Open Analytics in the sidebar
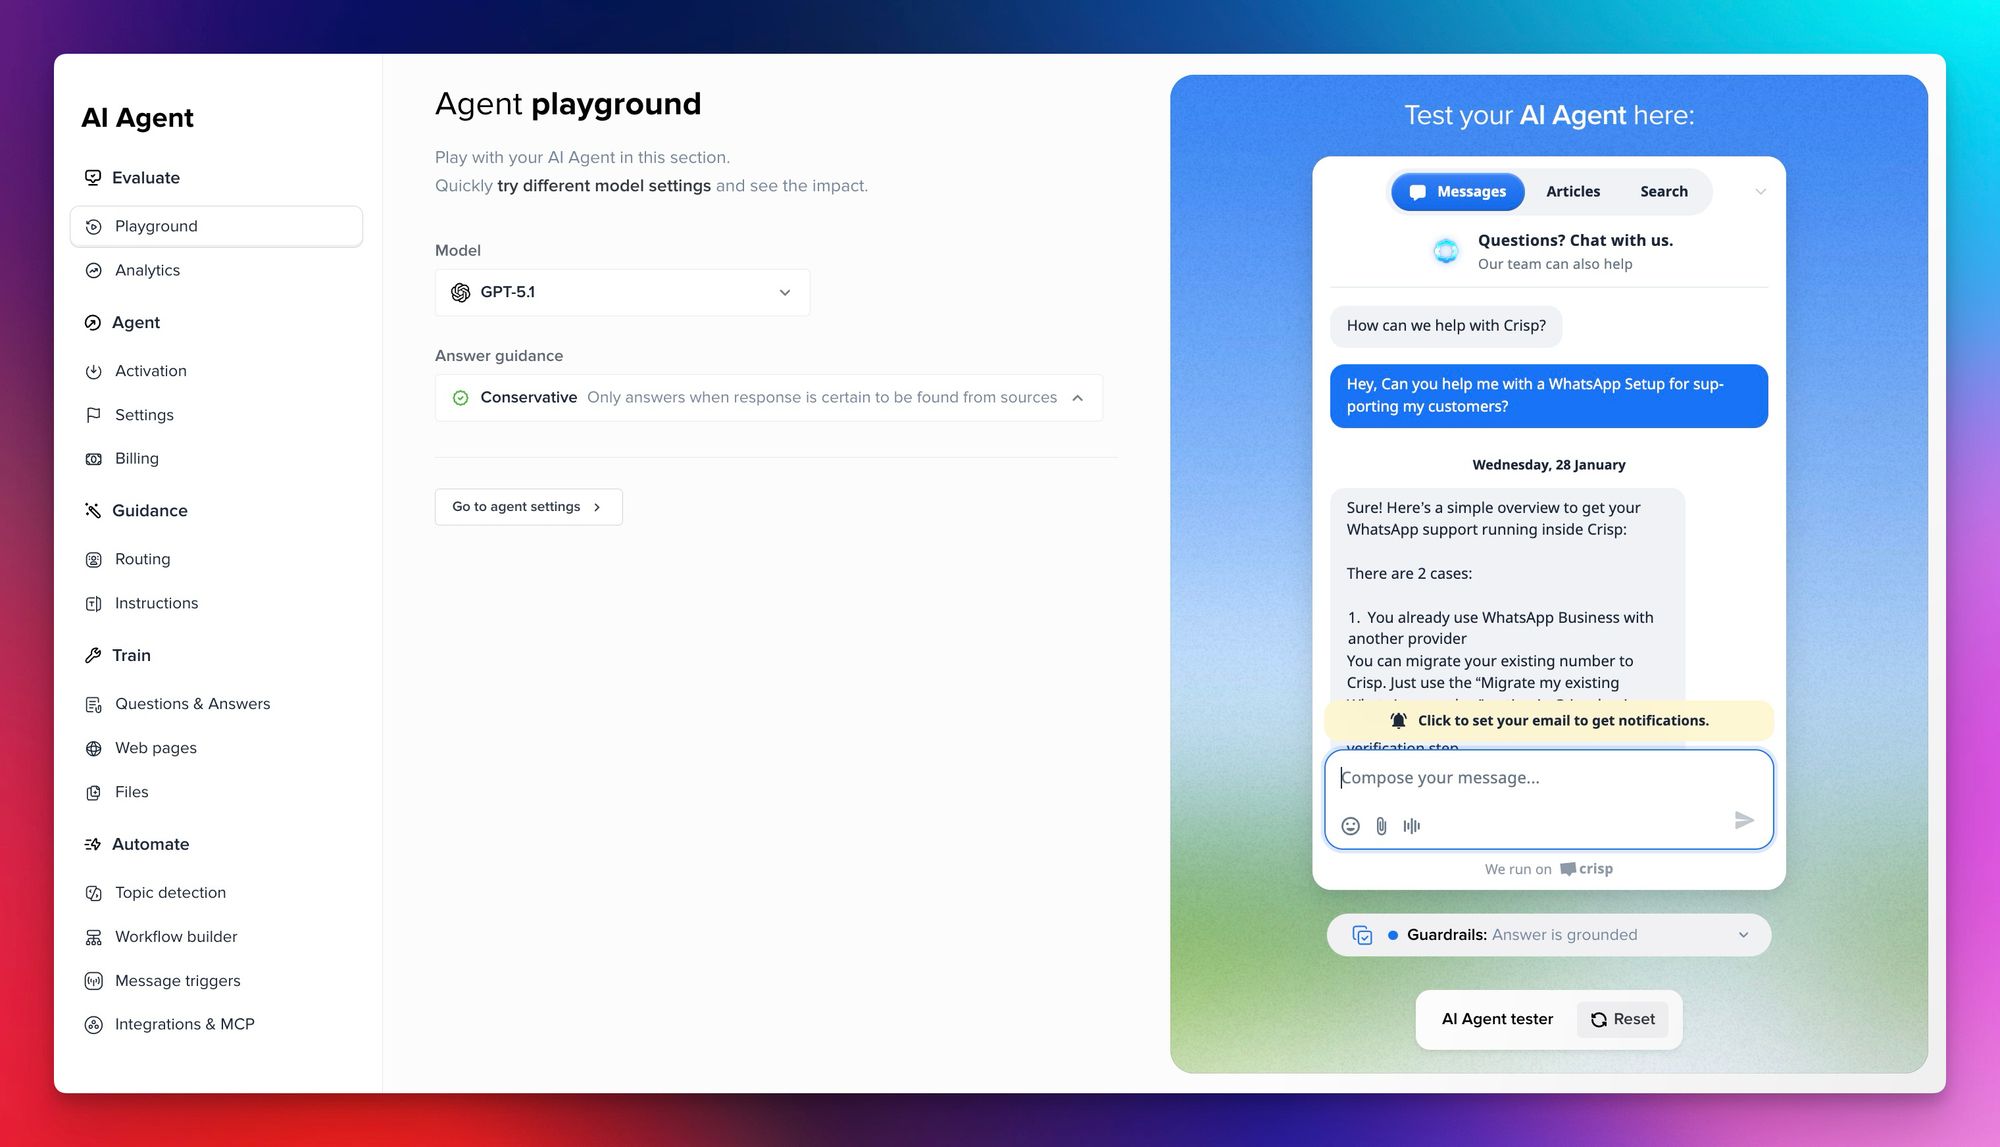 (147, 271)
